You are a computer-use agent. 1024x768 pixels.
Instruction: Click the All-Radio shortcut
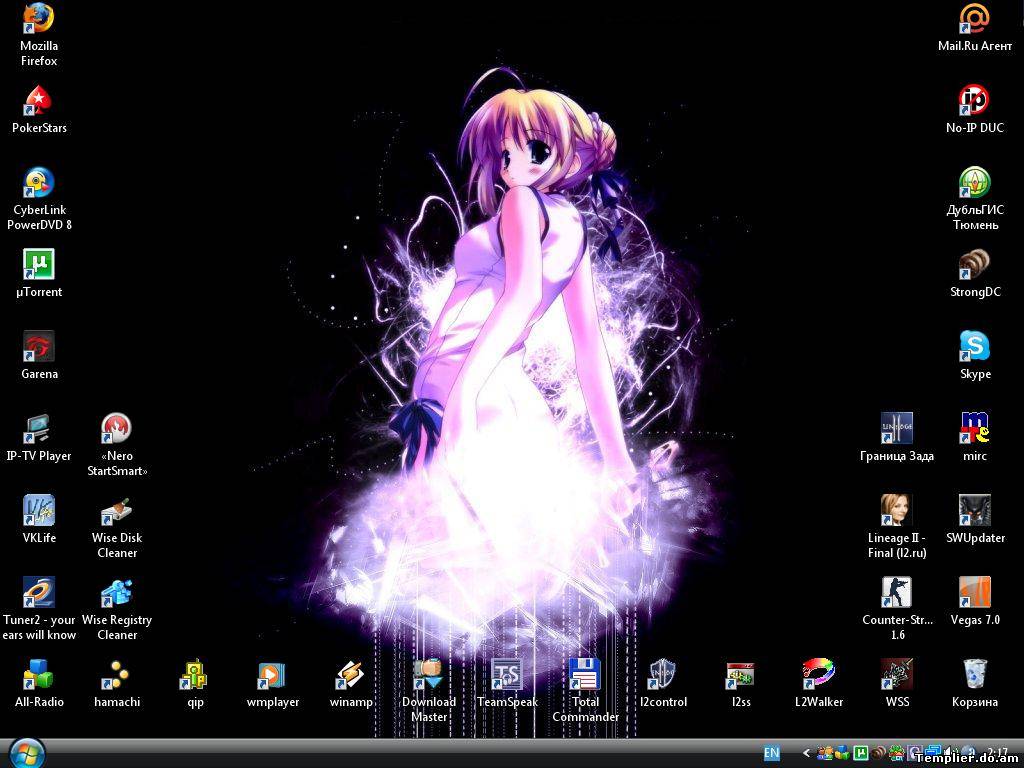pyautogui.click(x=39, y=675)
